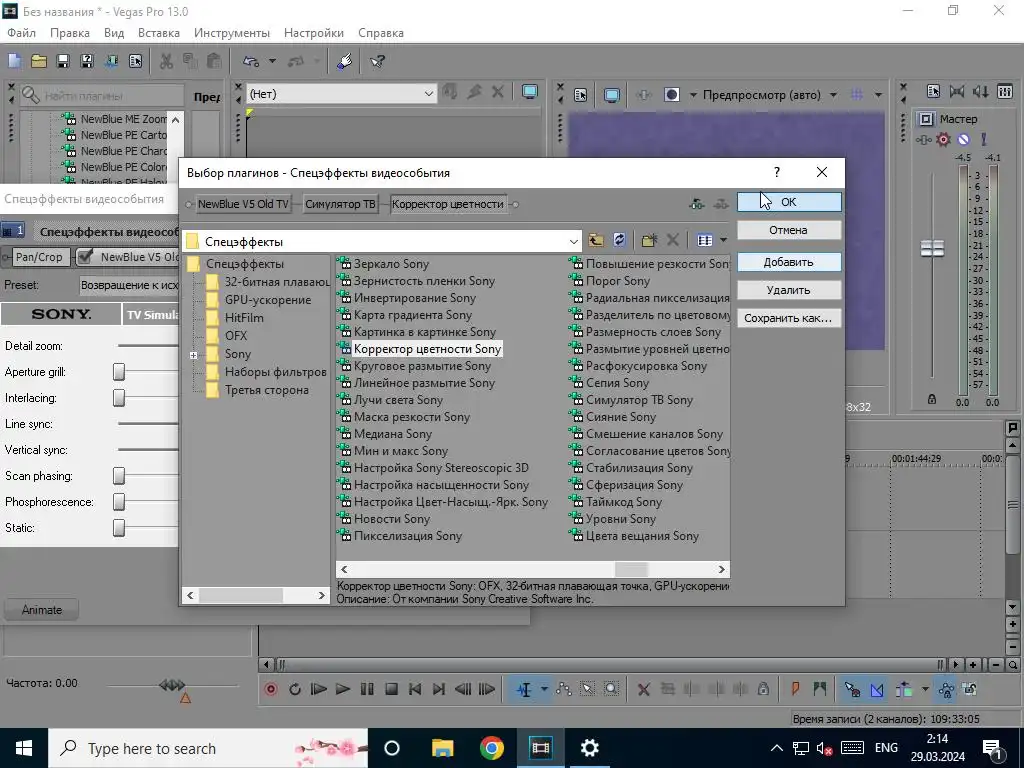1024x768 pixels.
Task: Open the Инструменты menu
Action: coord(232,33)
